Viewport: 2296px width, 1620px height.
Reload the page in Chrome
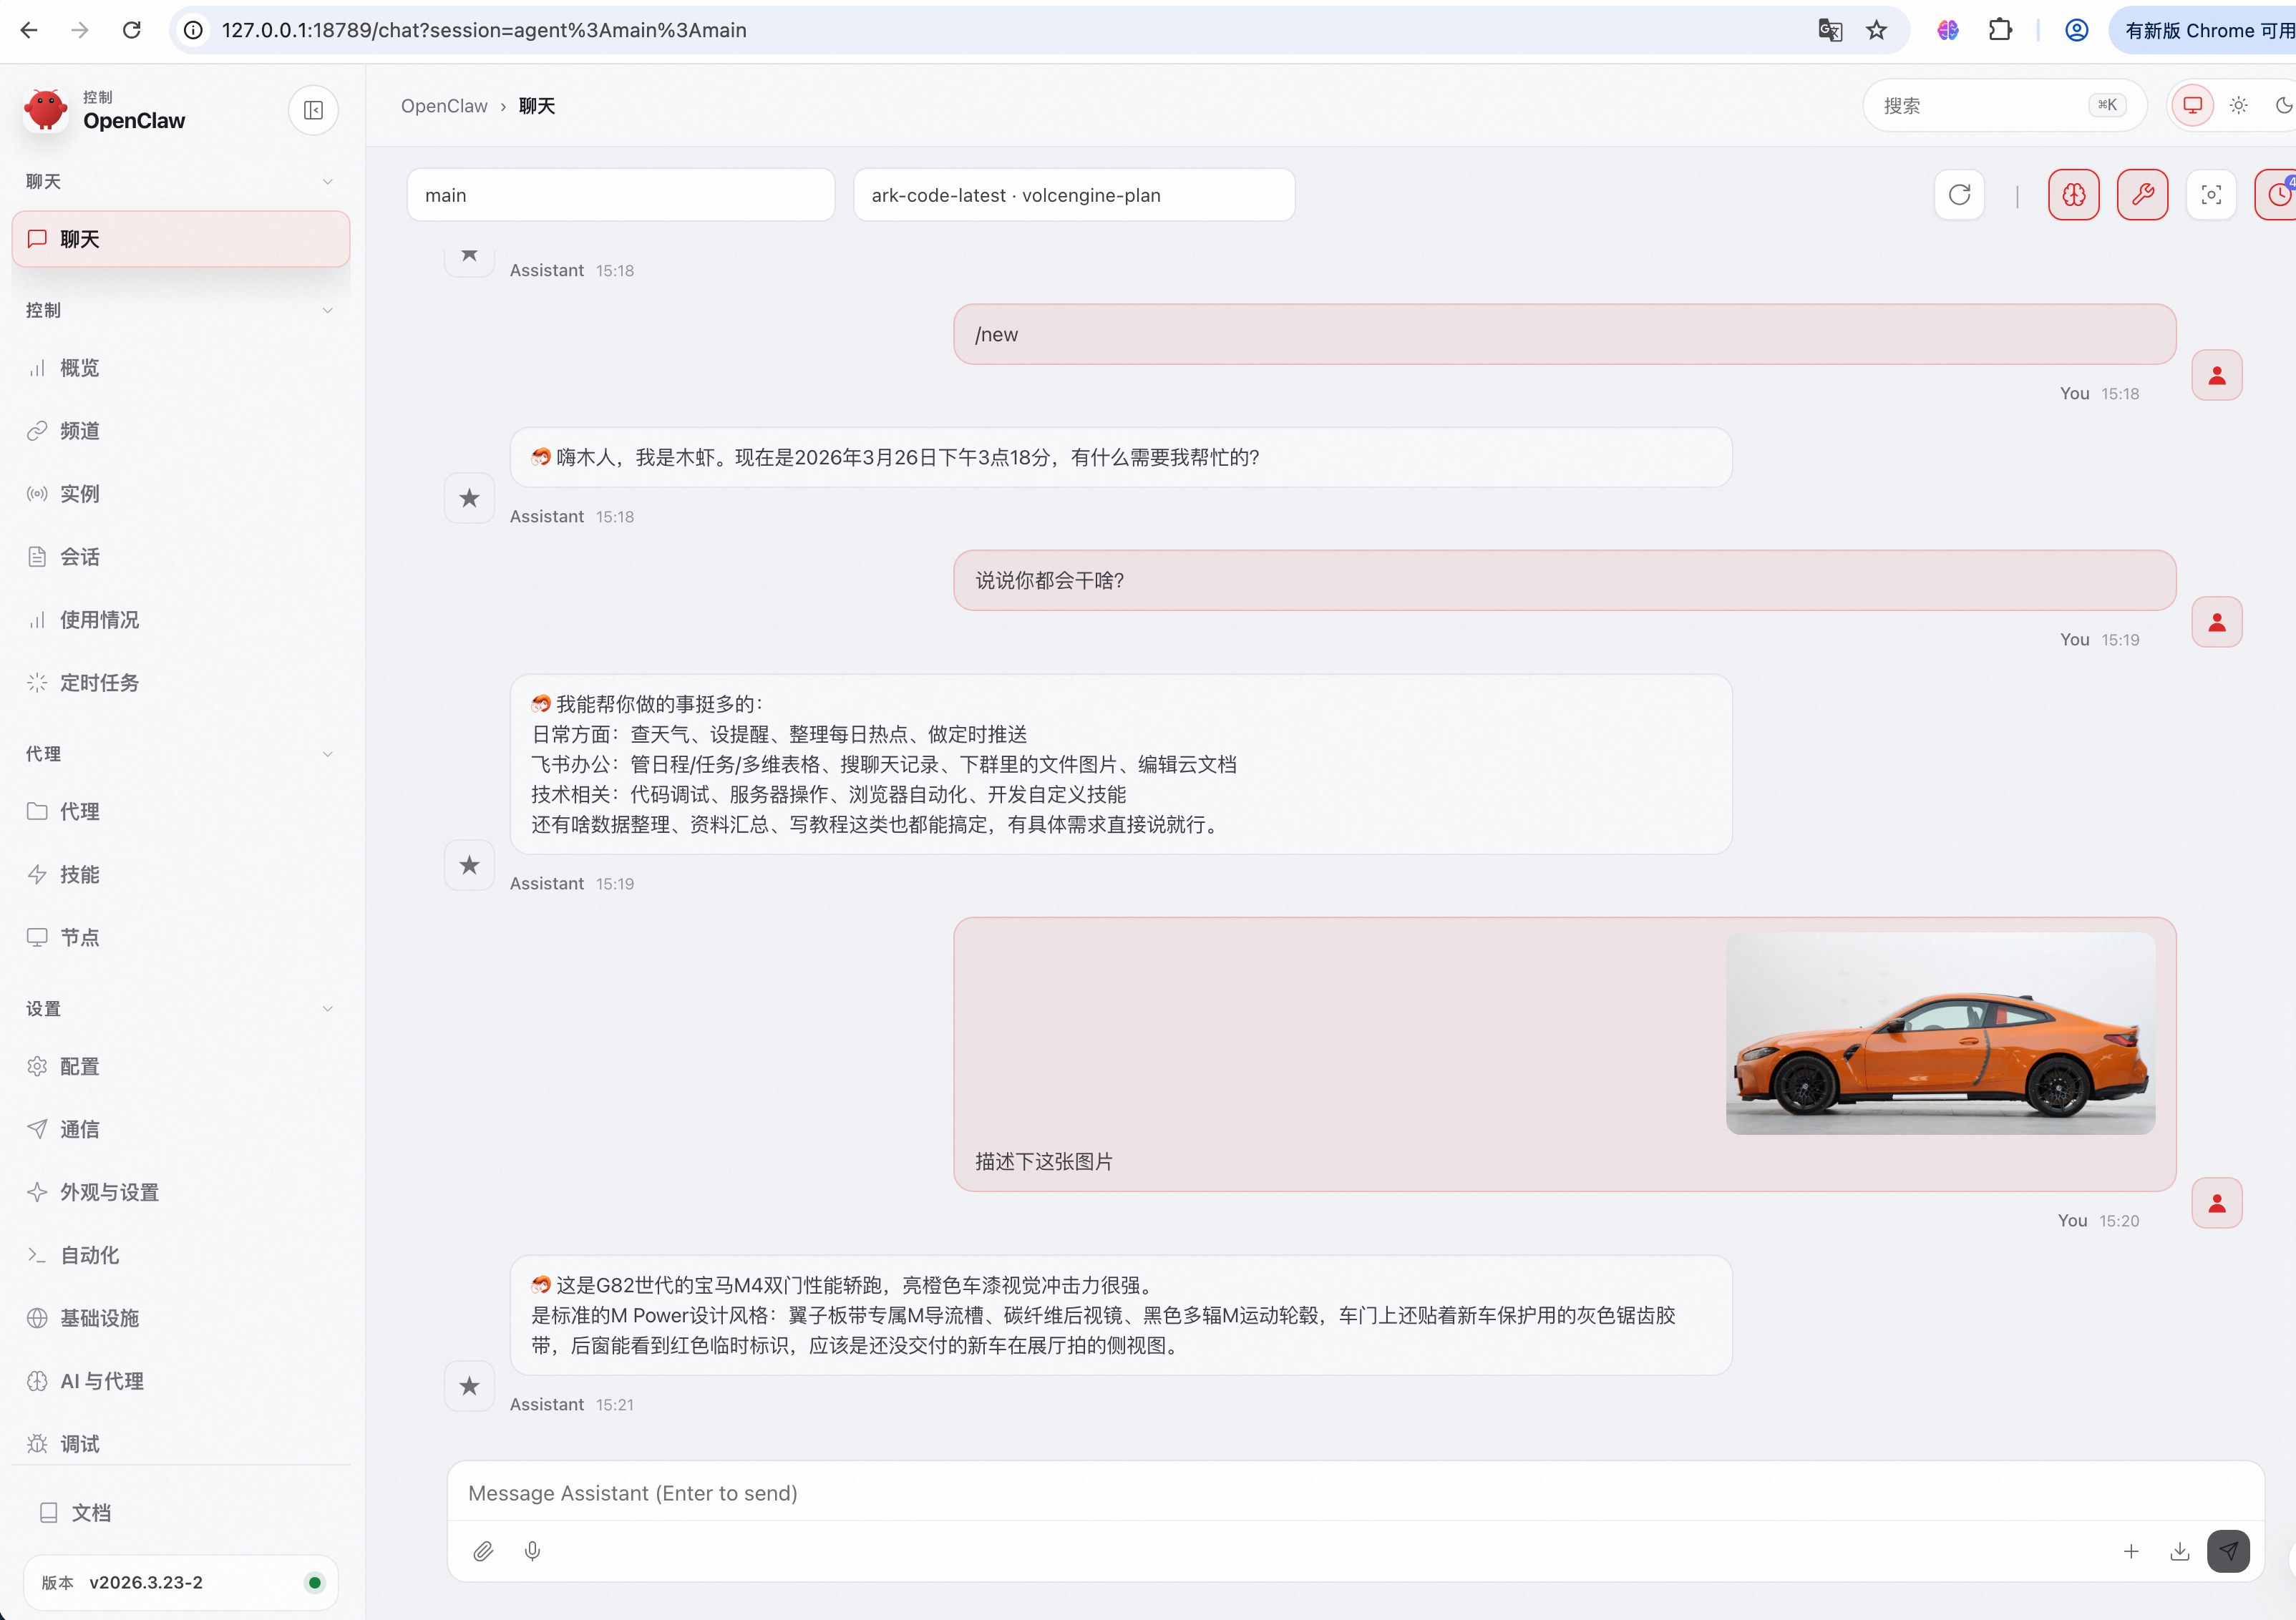click(x=131, y=30)
